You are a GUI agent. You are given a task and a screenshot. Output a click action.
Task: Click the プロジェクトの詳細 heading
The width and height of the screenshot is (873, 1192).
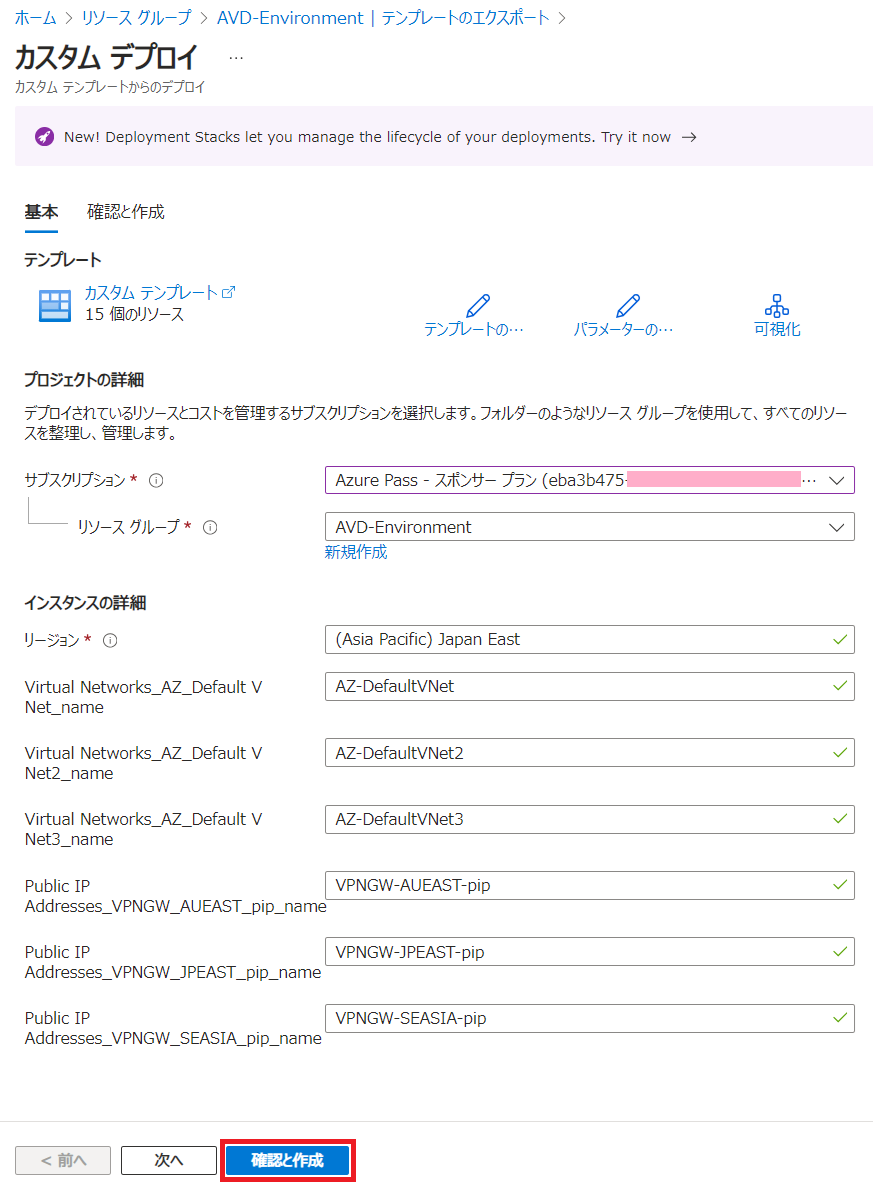84,379
